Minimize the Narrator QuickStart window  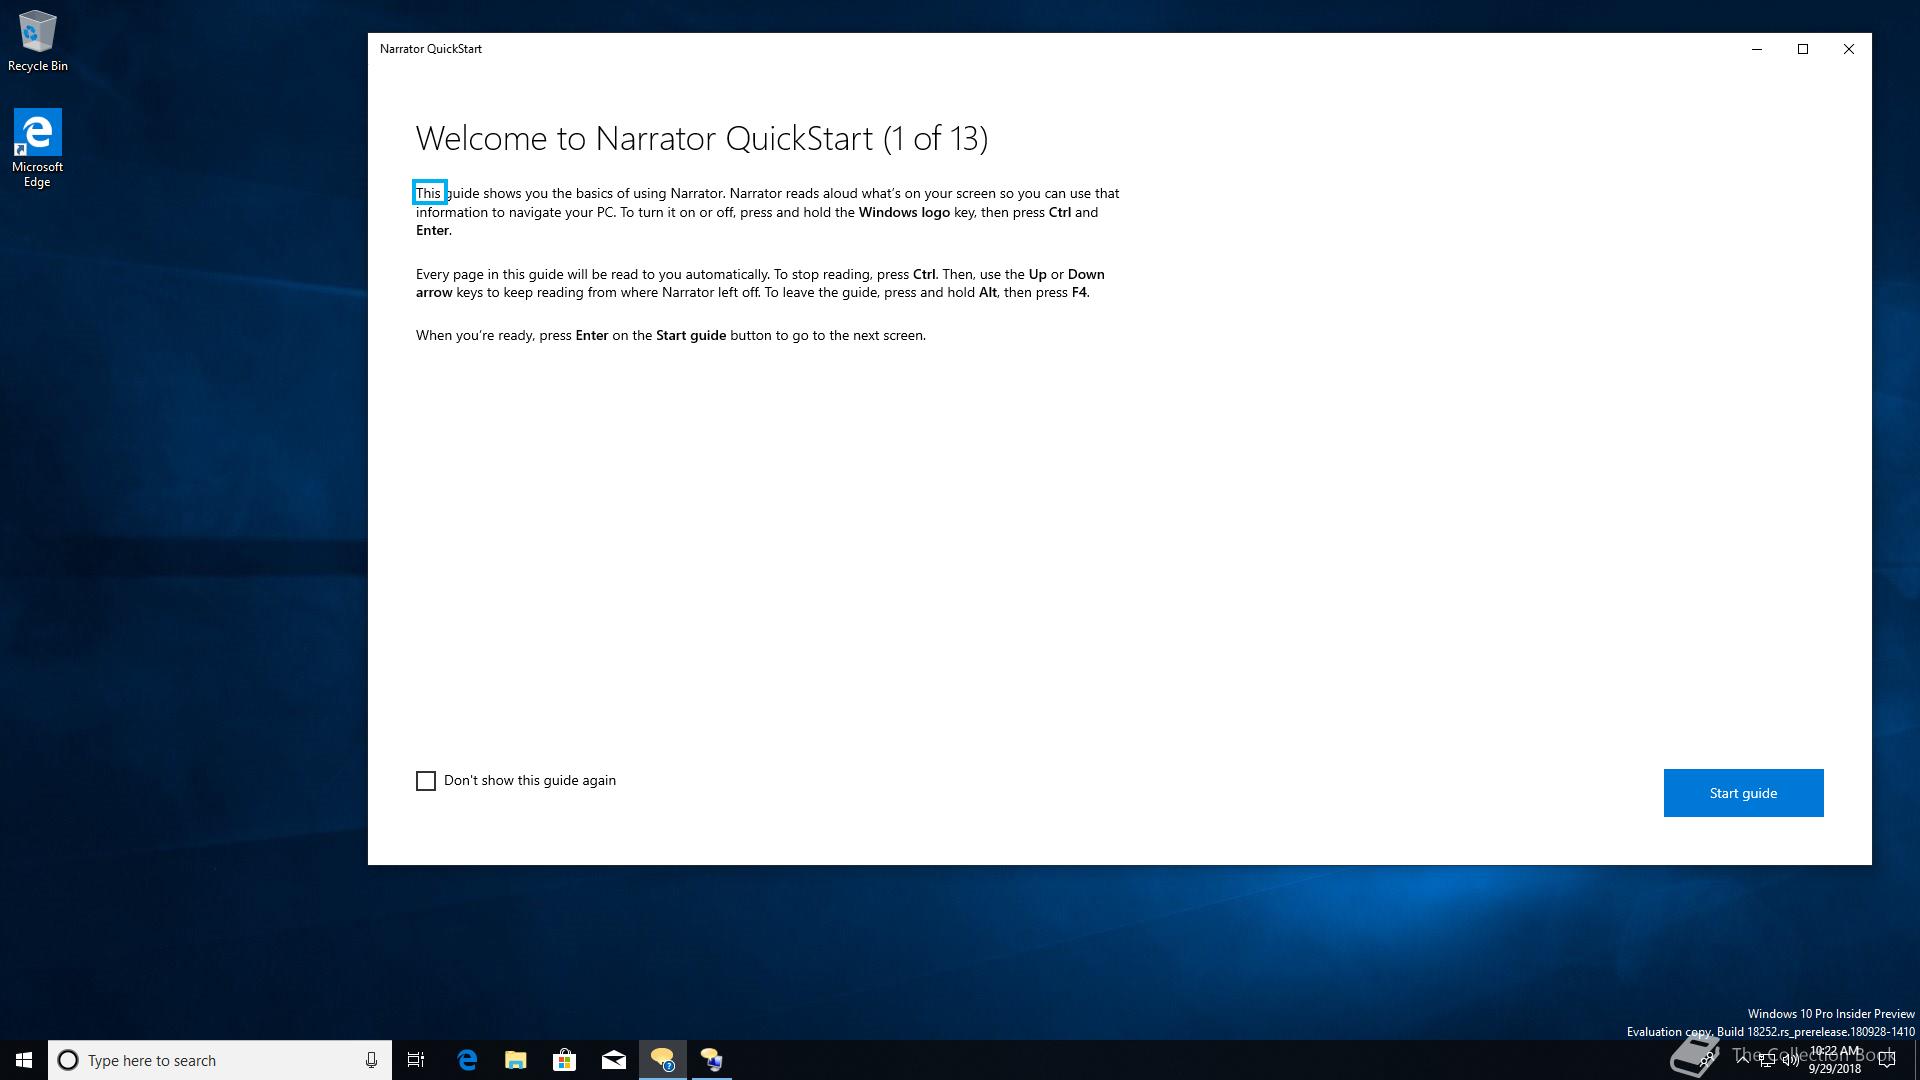(x=1757, y=49)
